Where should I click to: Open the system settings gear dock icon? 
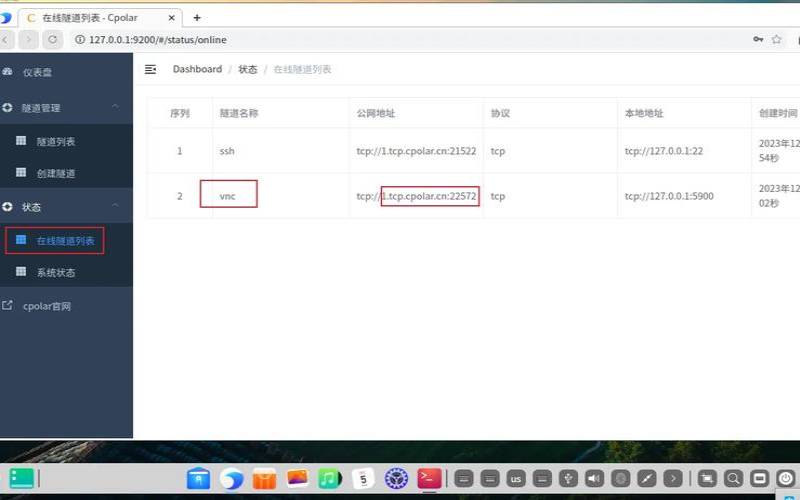[396, 479]
